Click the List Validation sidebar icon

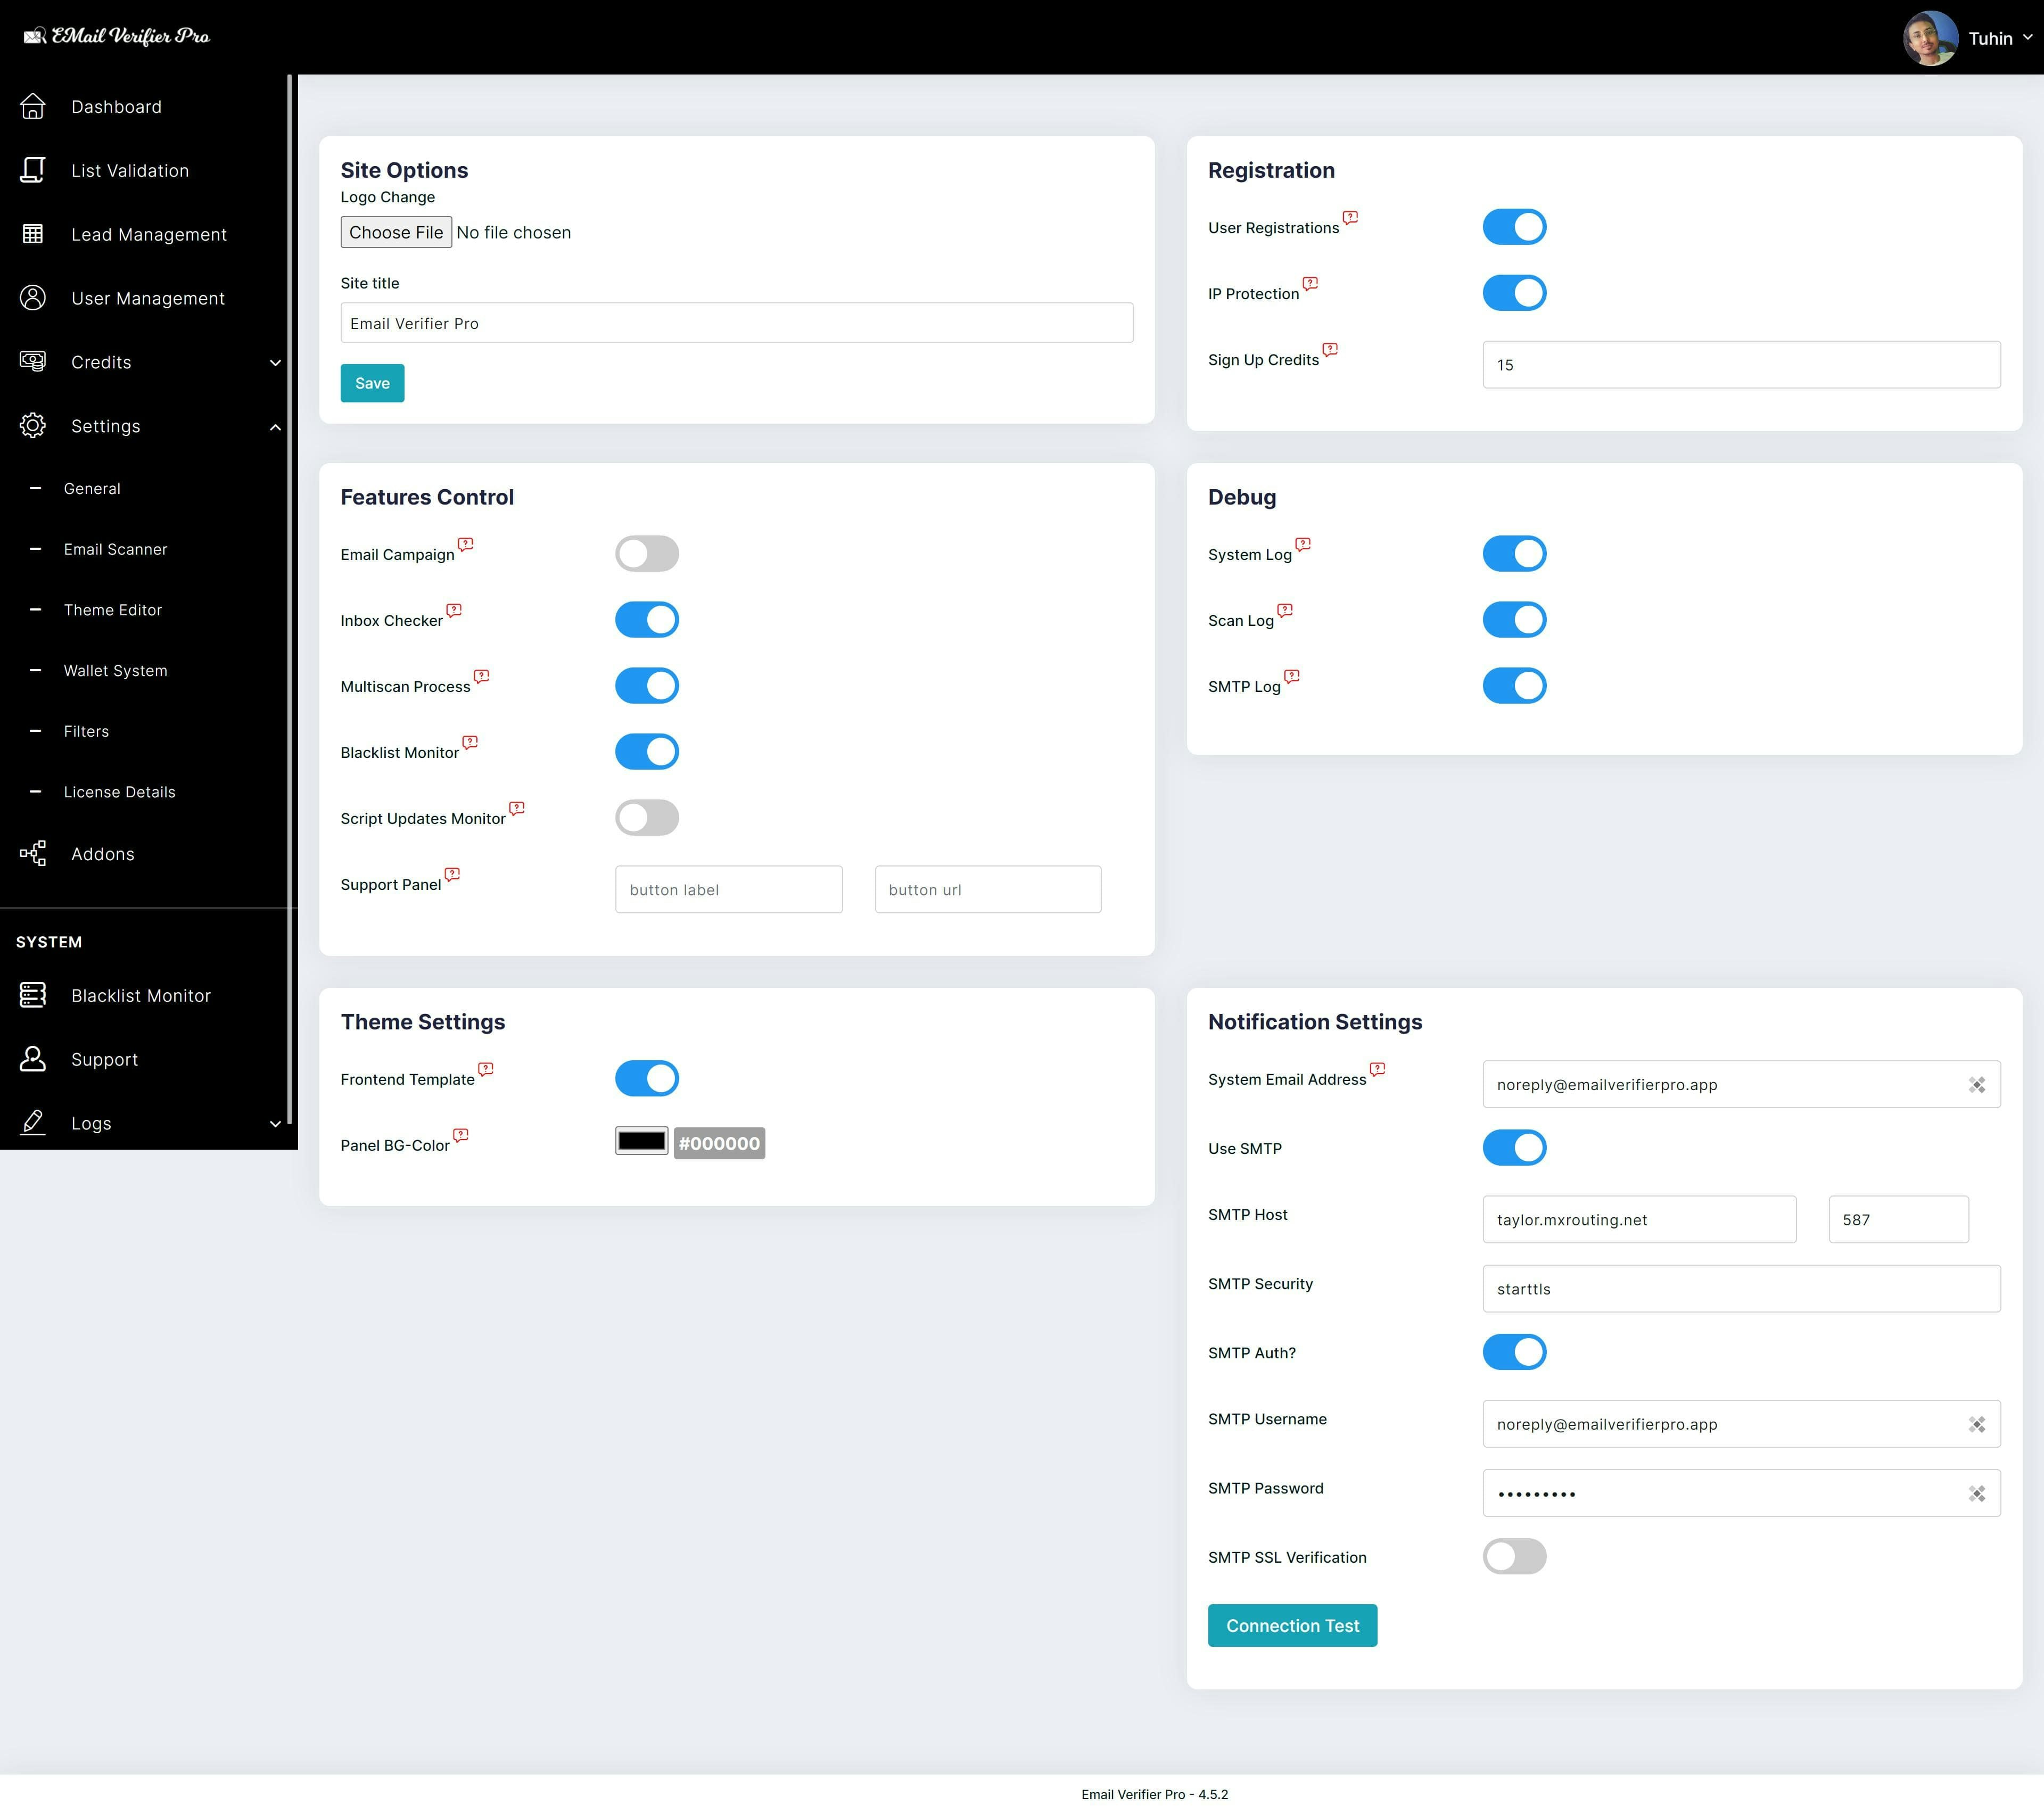point(33,170)
